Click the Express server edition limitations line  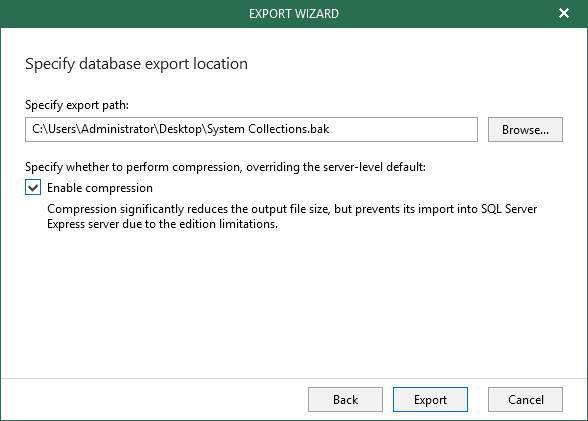[162, 224]
